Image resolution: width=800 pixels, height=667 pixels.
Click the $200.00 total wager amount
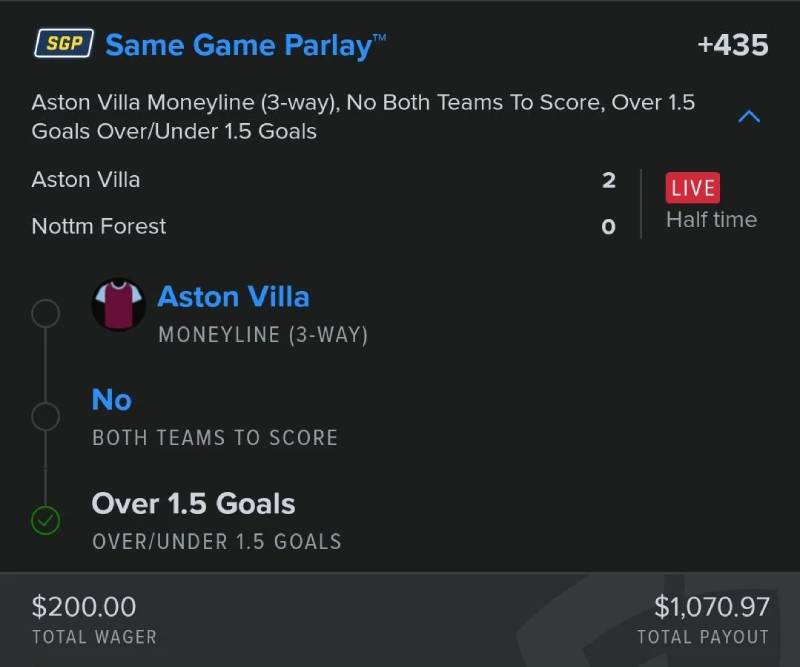tap(84, 606)
